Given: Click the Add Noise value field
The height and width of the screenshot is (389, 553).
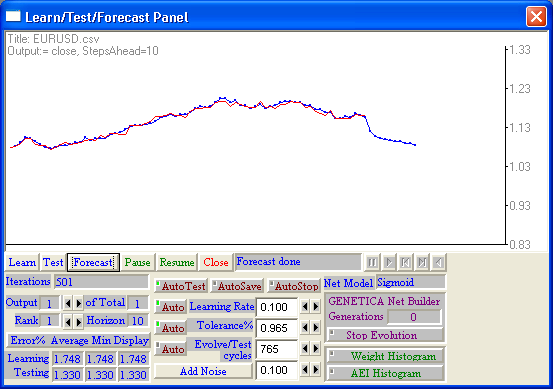Looking at the screenshot, I should (277, 370).
